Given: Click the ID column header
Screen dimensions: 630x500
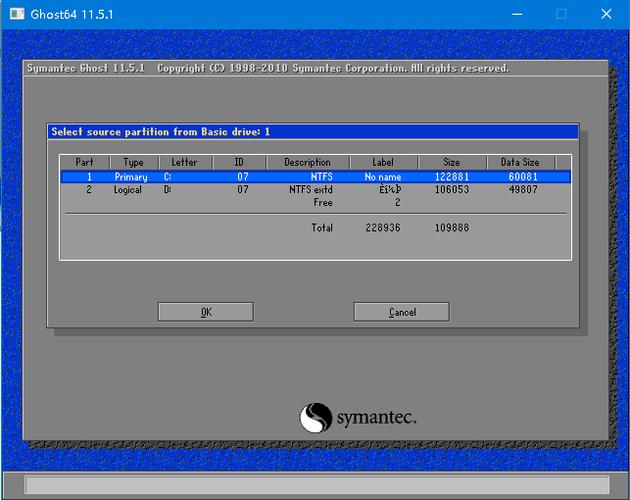Looking at the screenshot, I should tap(239, 162).
